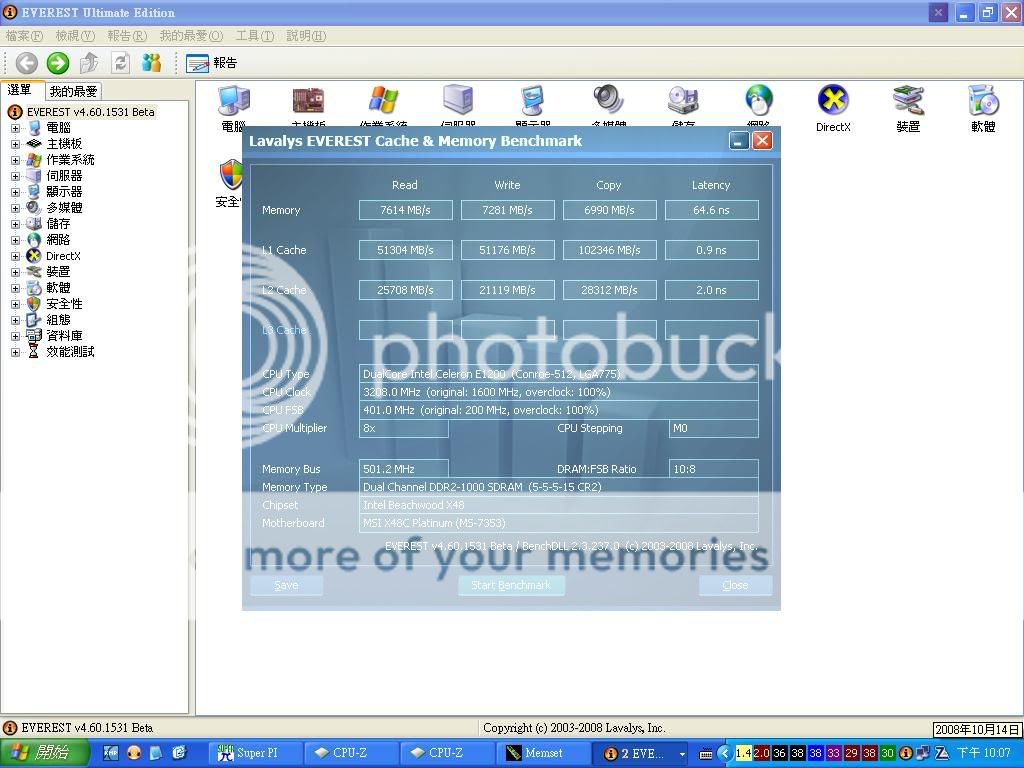
Task: Click Memory latency value "64.6 ns"
Action: (x=711, y=210)
